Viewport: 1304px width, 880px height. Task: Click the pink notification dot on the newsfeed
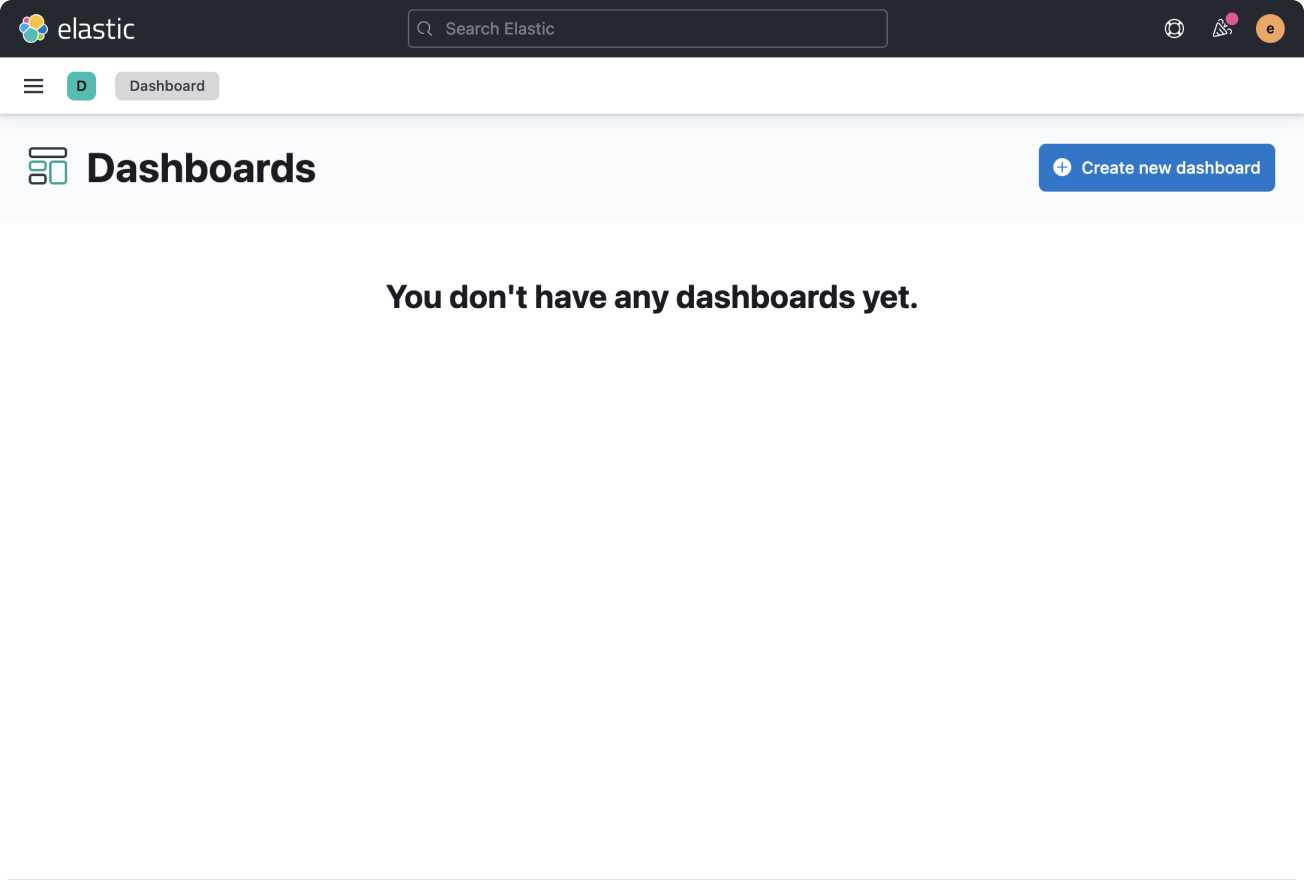point(1231,19)
